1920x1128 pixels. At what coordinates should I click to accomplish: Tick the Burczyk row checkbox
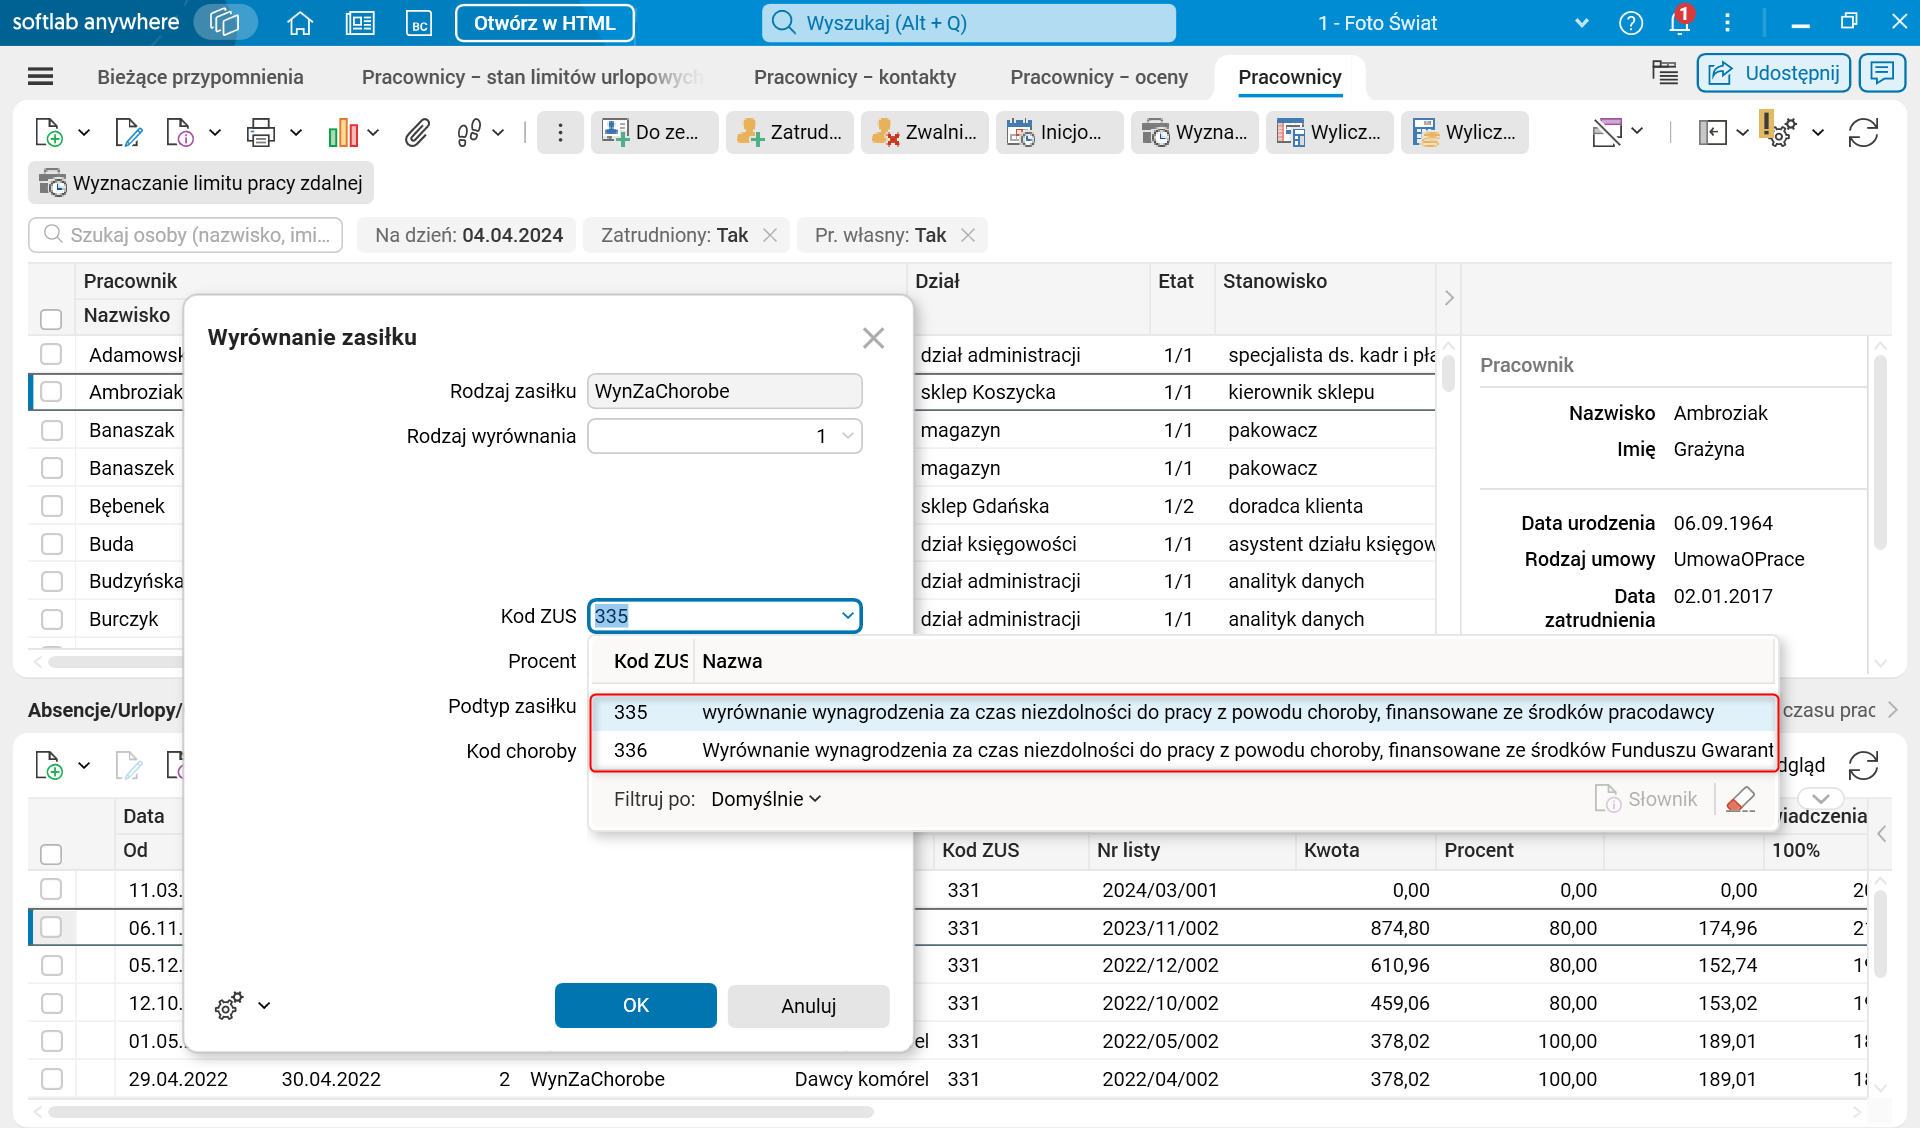coord(52,619)
